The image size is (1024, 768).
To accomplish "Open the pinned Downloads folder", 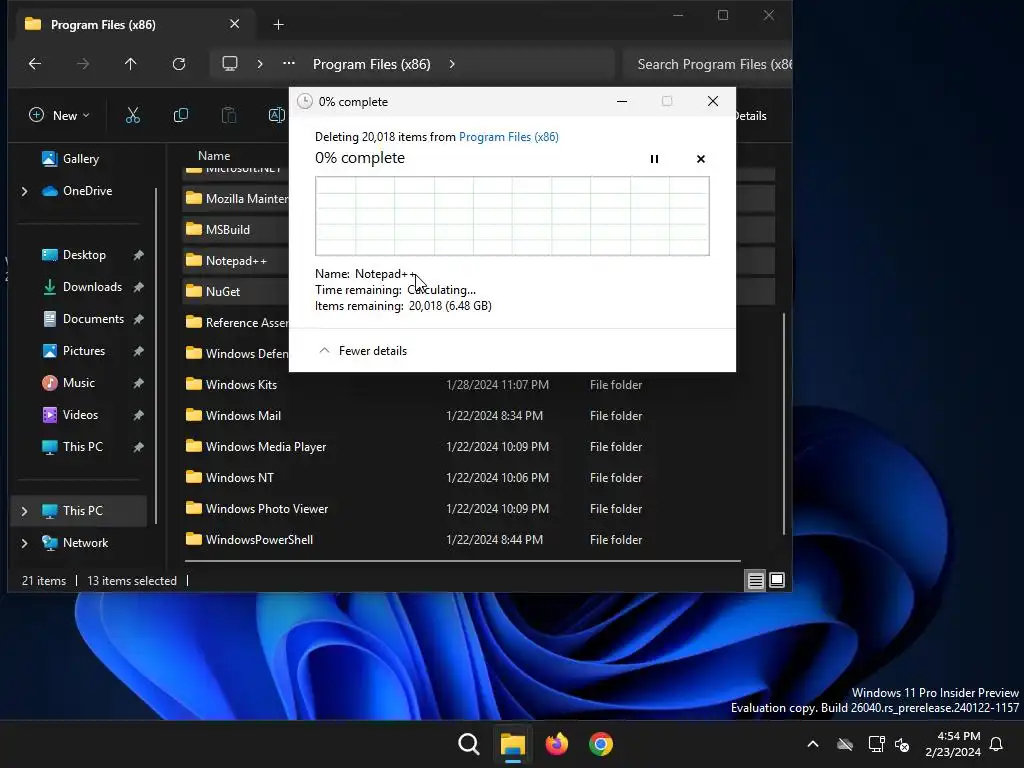I will (x=83, y=287).
